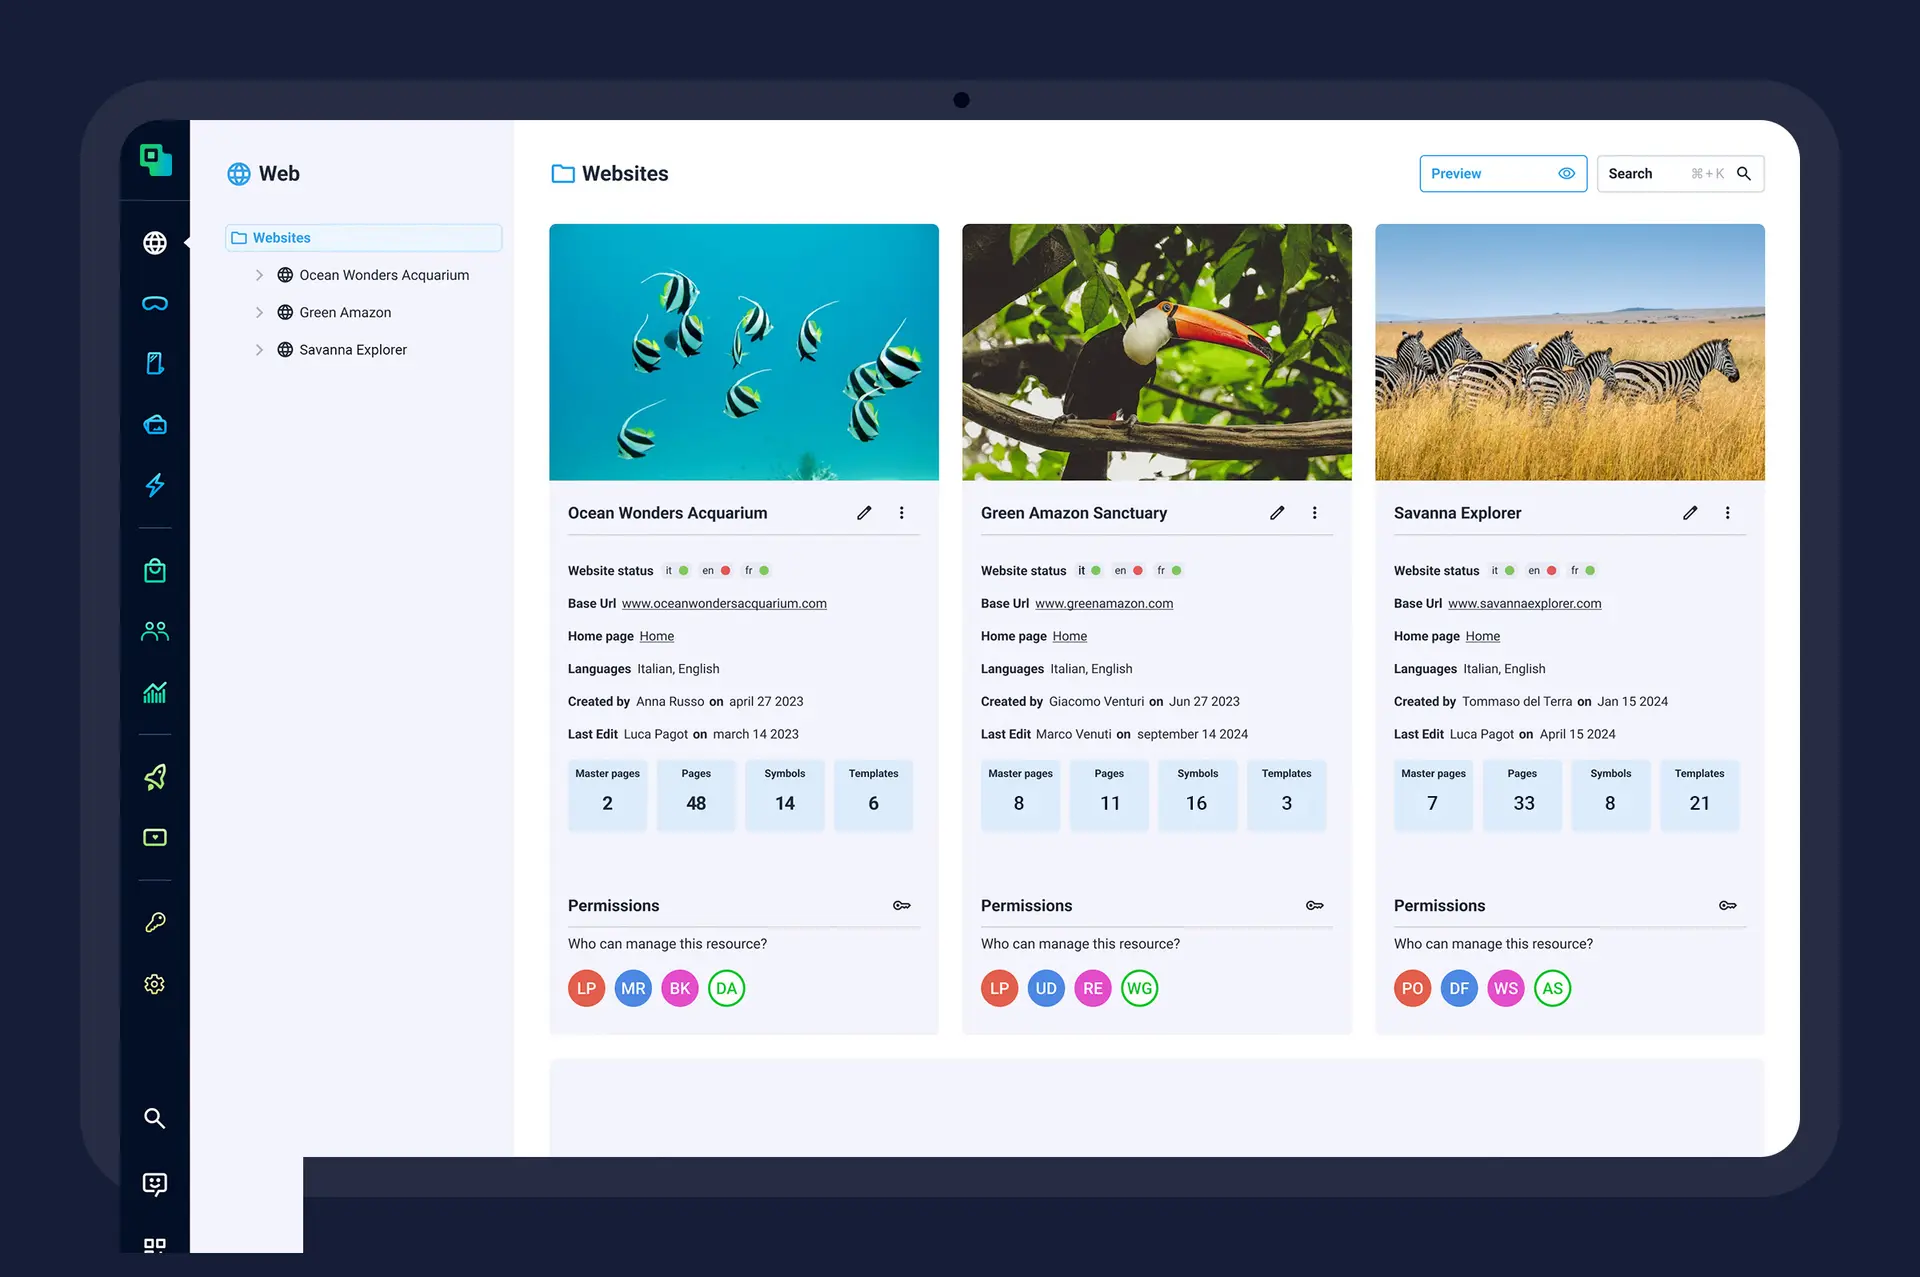
Task: Open the analytics chart icon in sidebar
Action: click(155, 692)
